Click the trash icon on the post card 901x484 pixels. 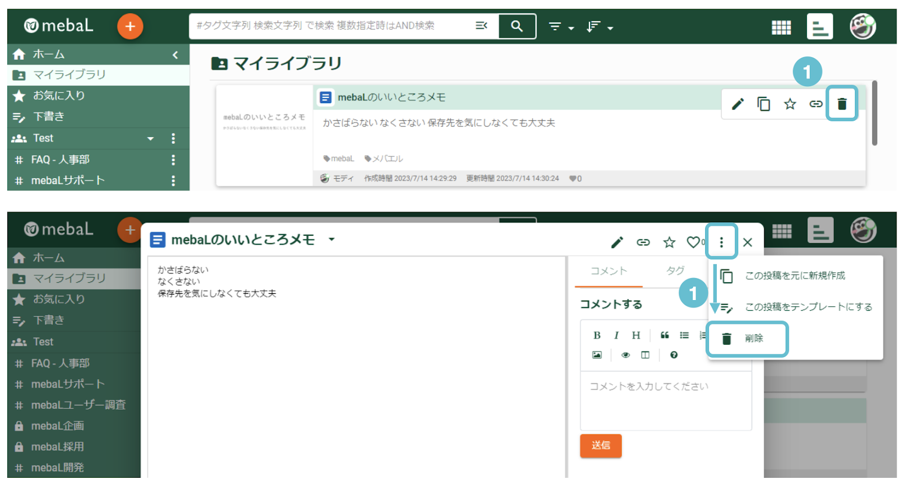(x=842, y=104)
